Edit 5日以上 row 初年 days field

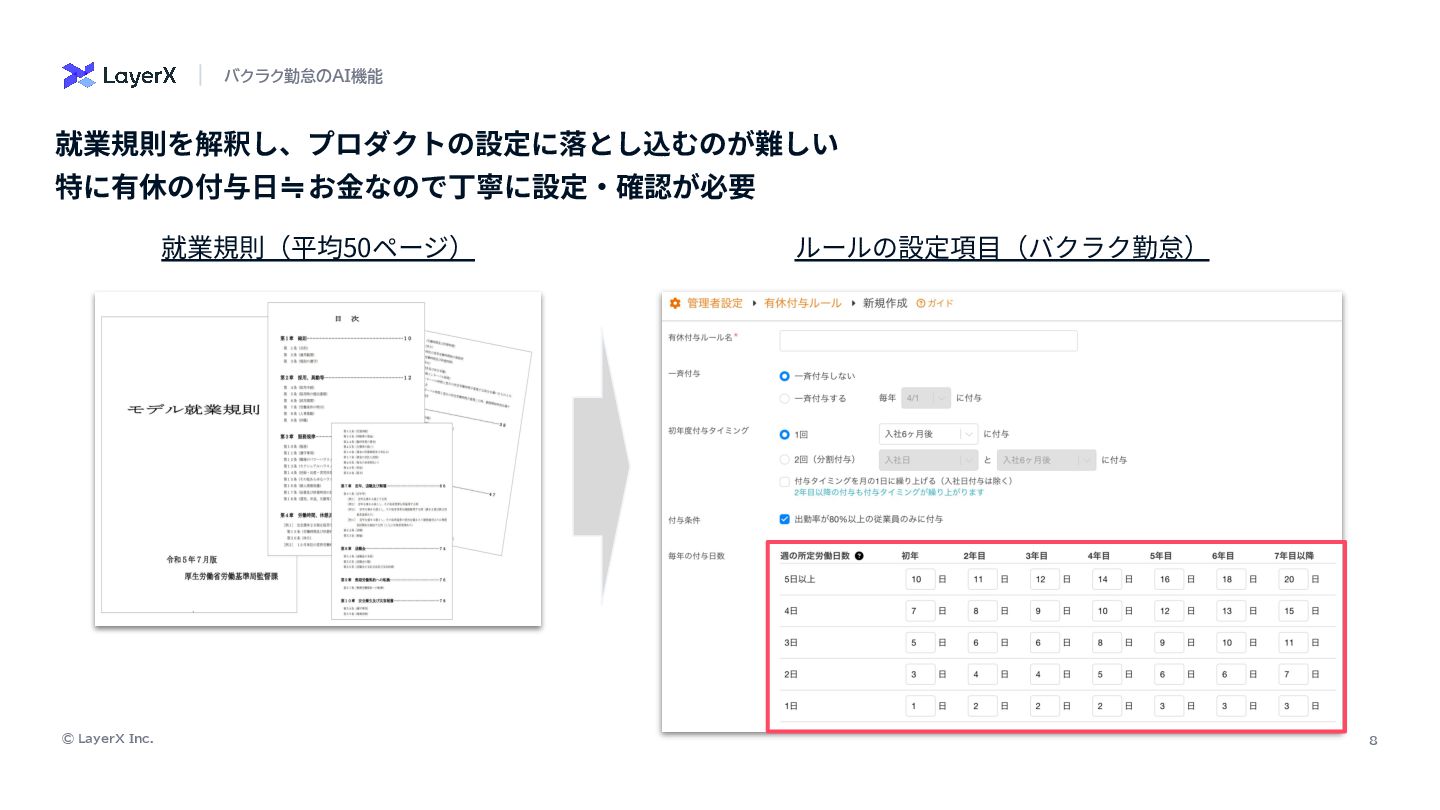coord(919,579)
